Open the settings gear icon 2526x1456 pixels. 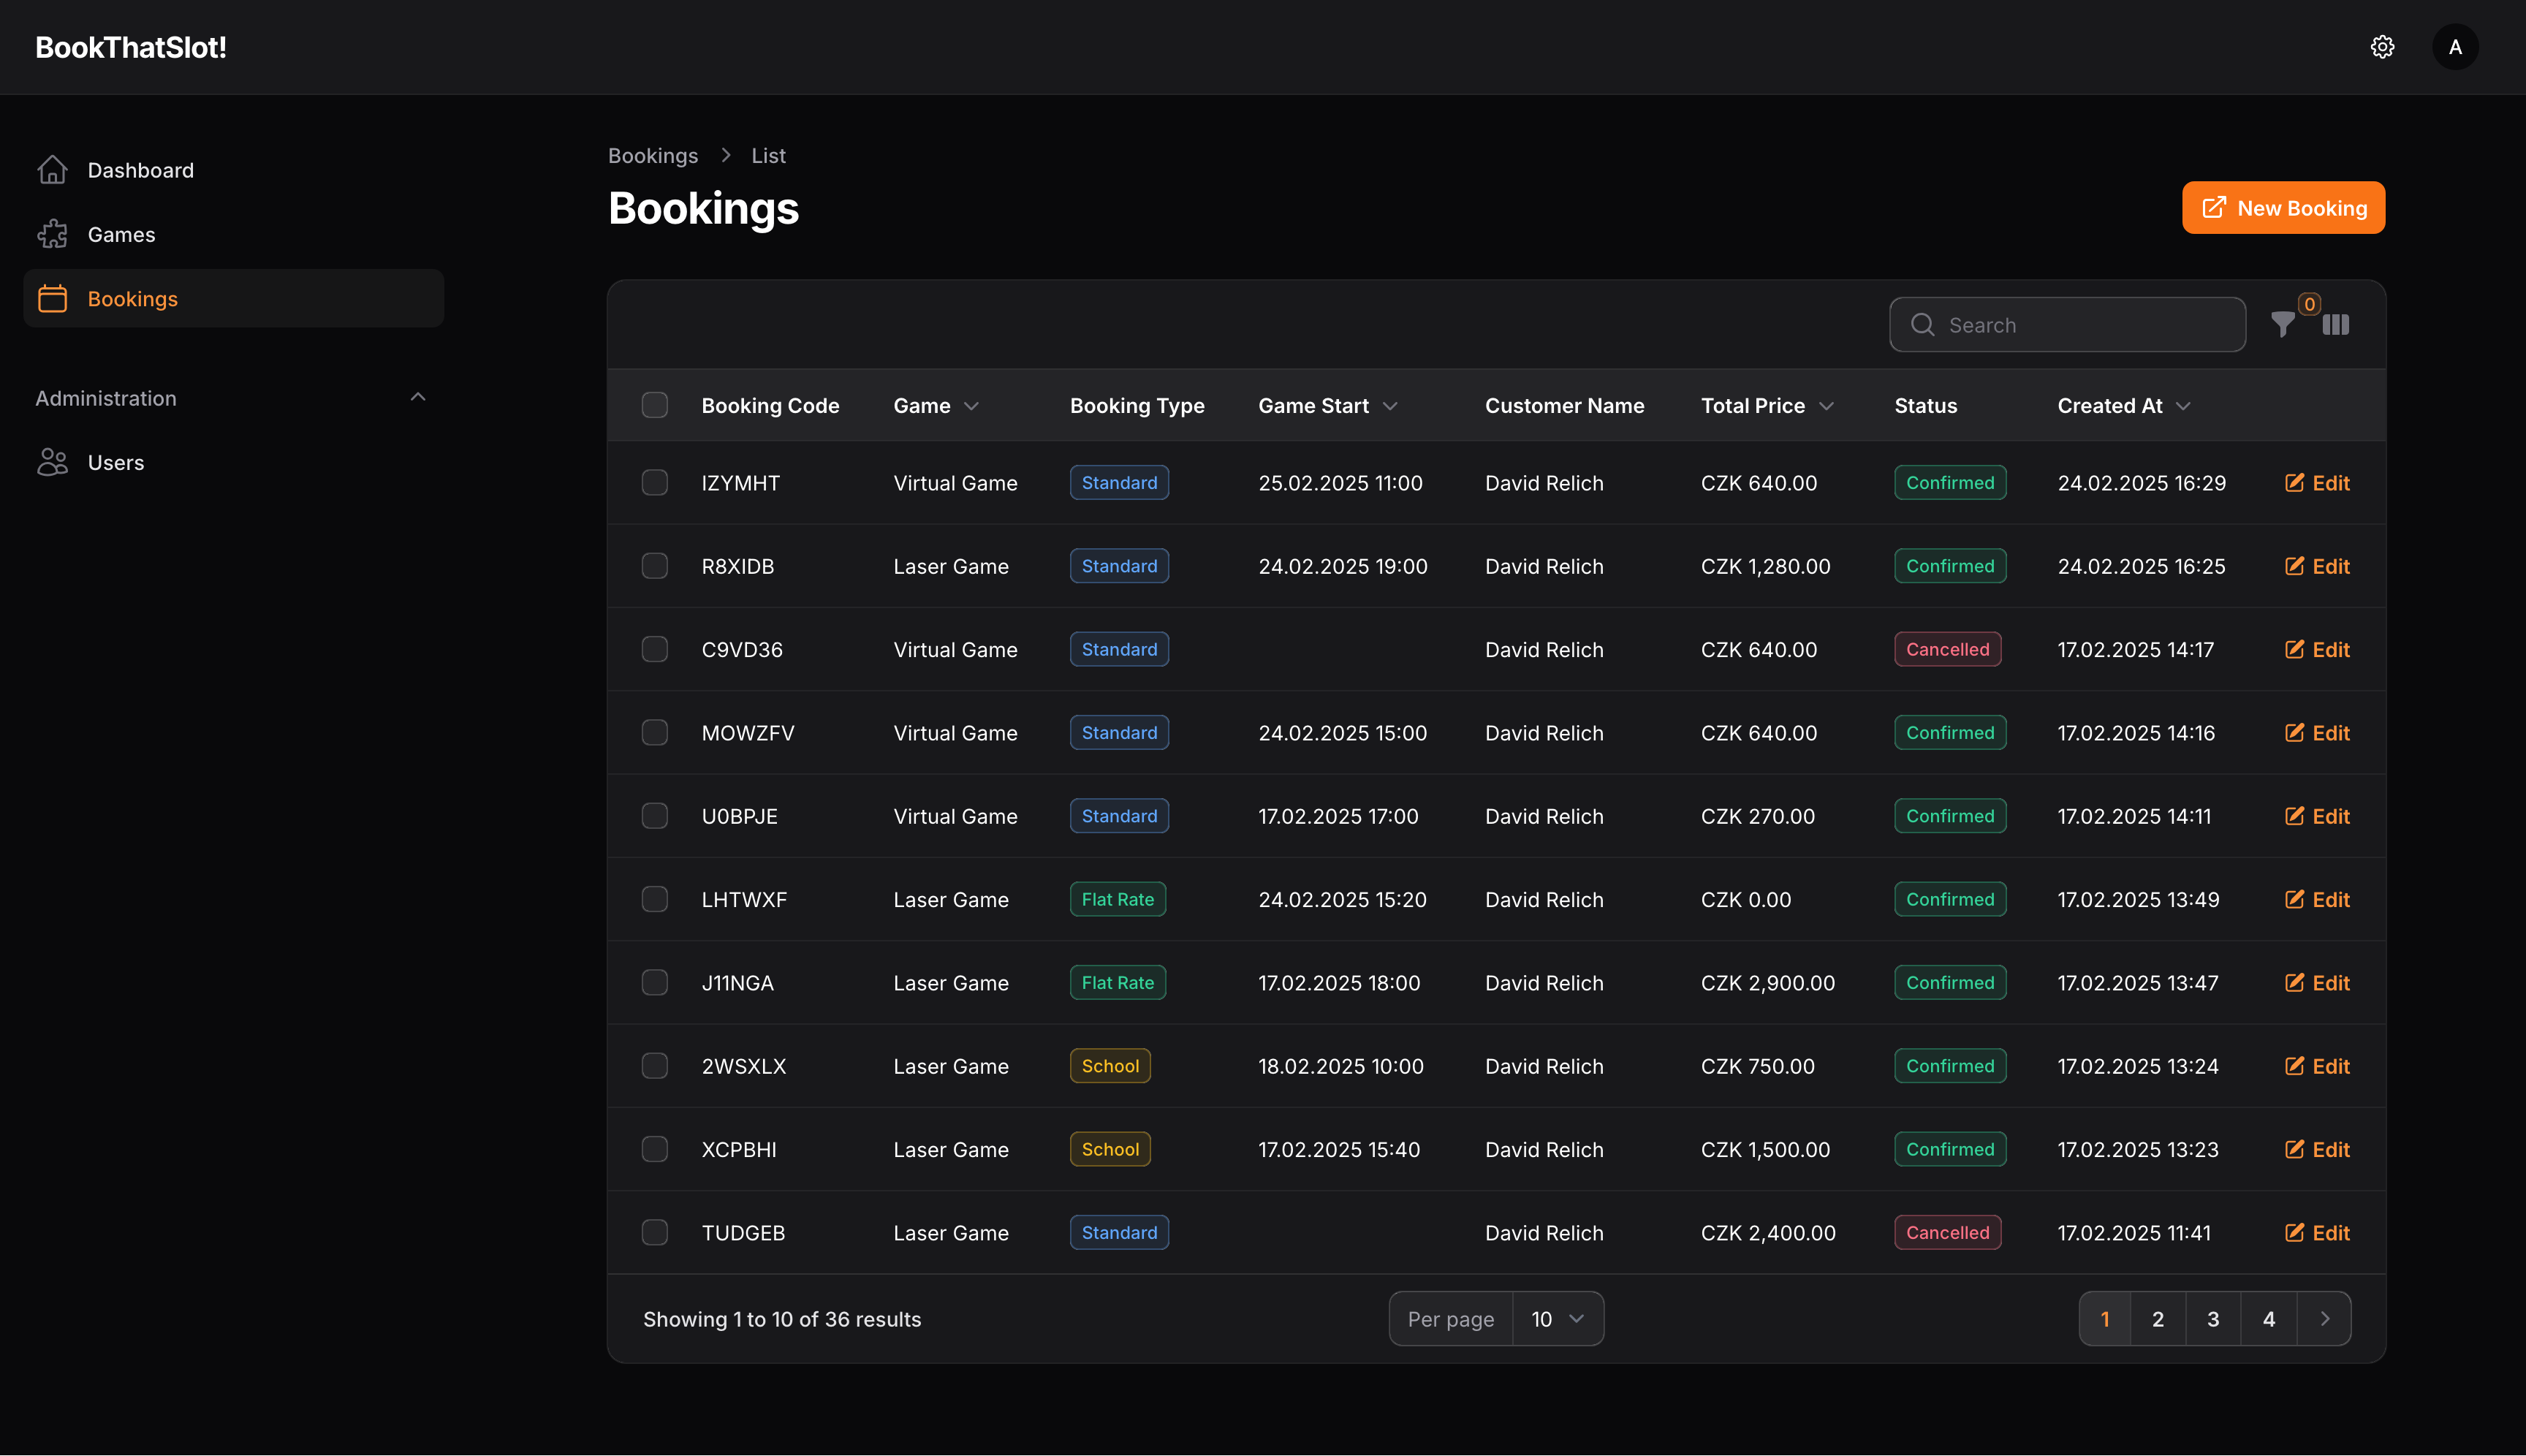click(2383, 46)
